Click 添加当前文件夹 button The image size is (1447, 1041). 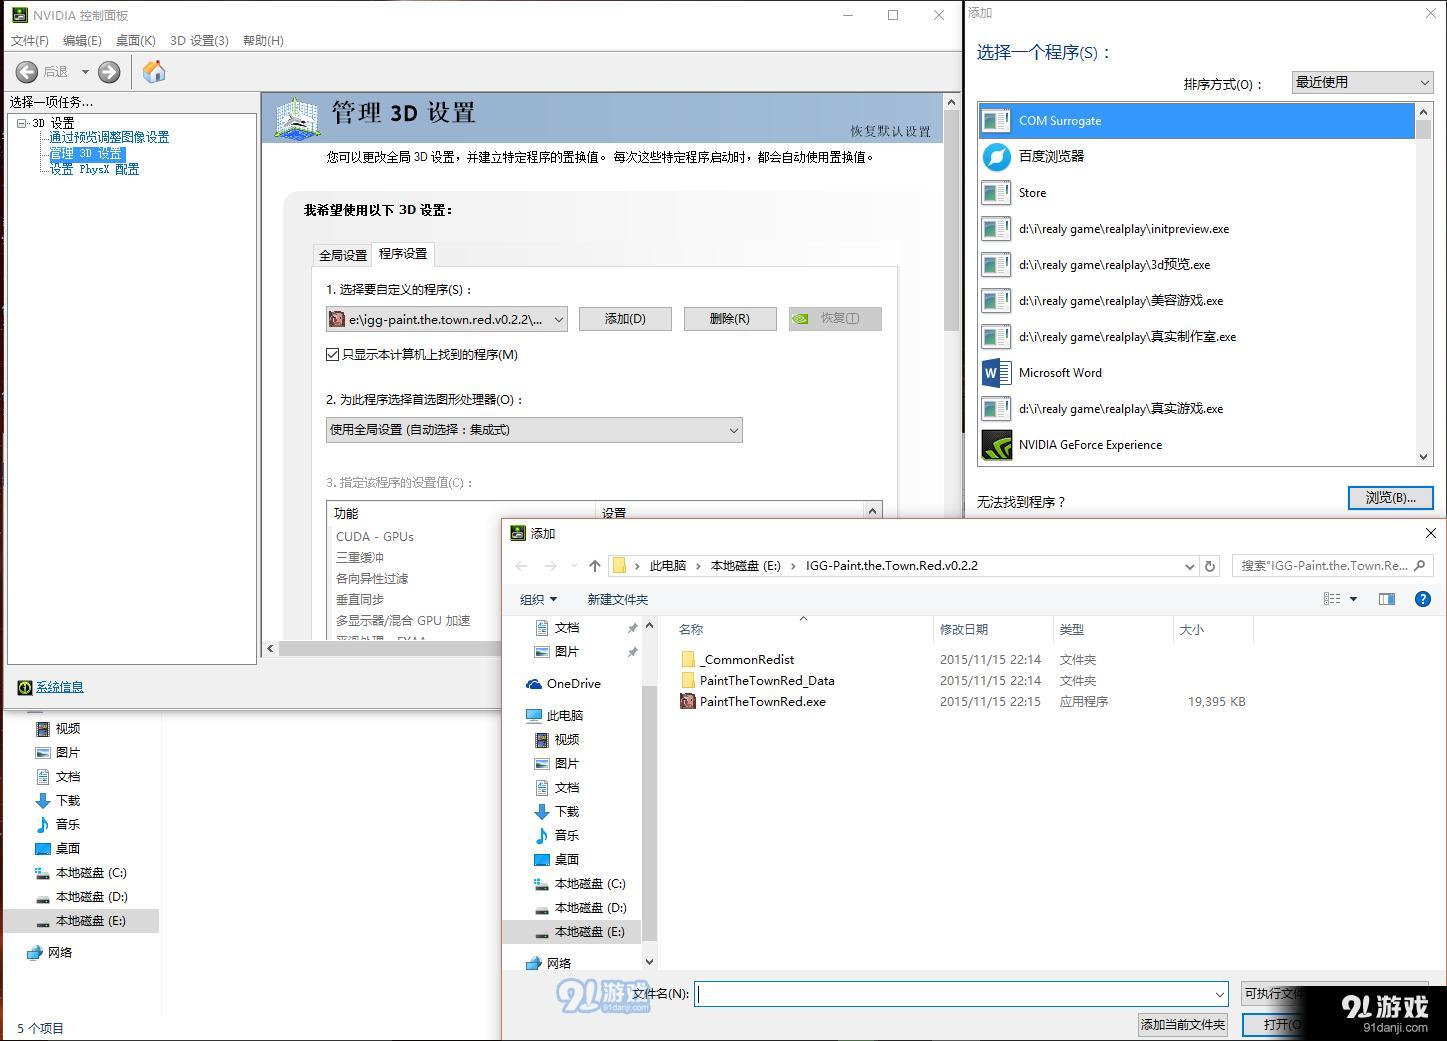tap(1183, 1024)
